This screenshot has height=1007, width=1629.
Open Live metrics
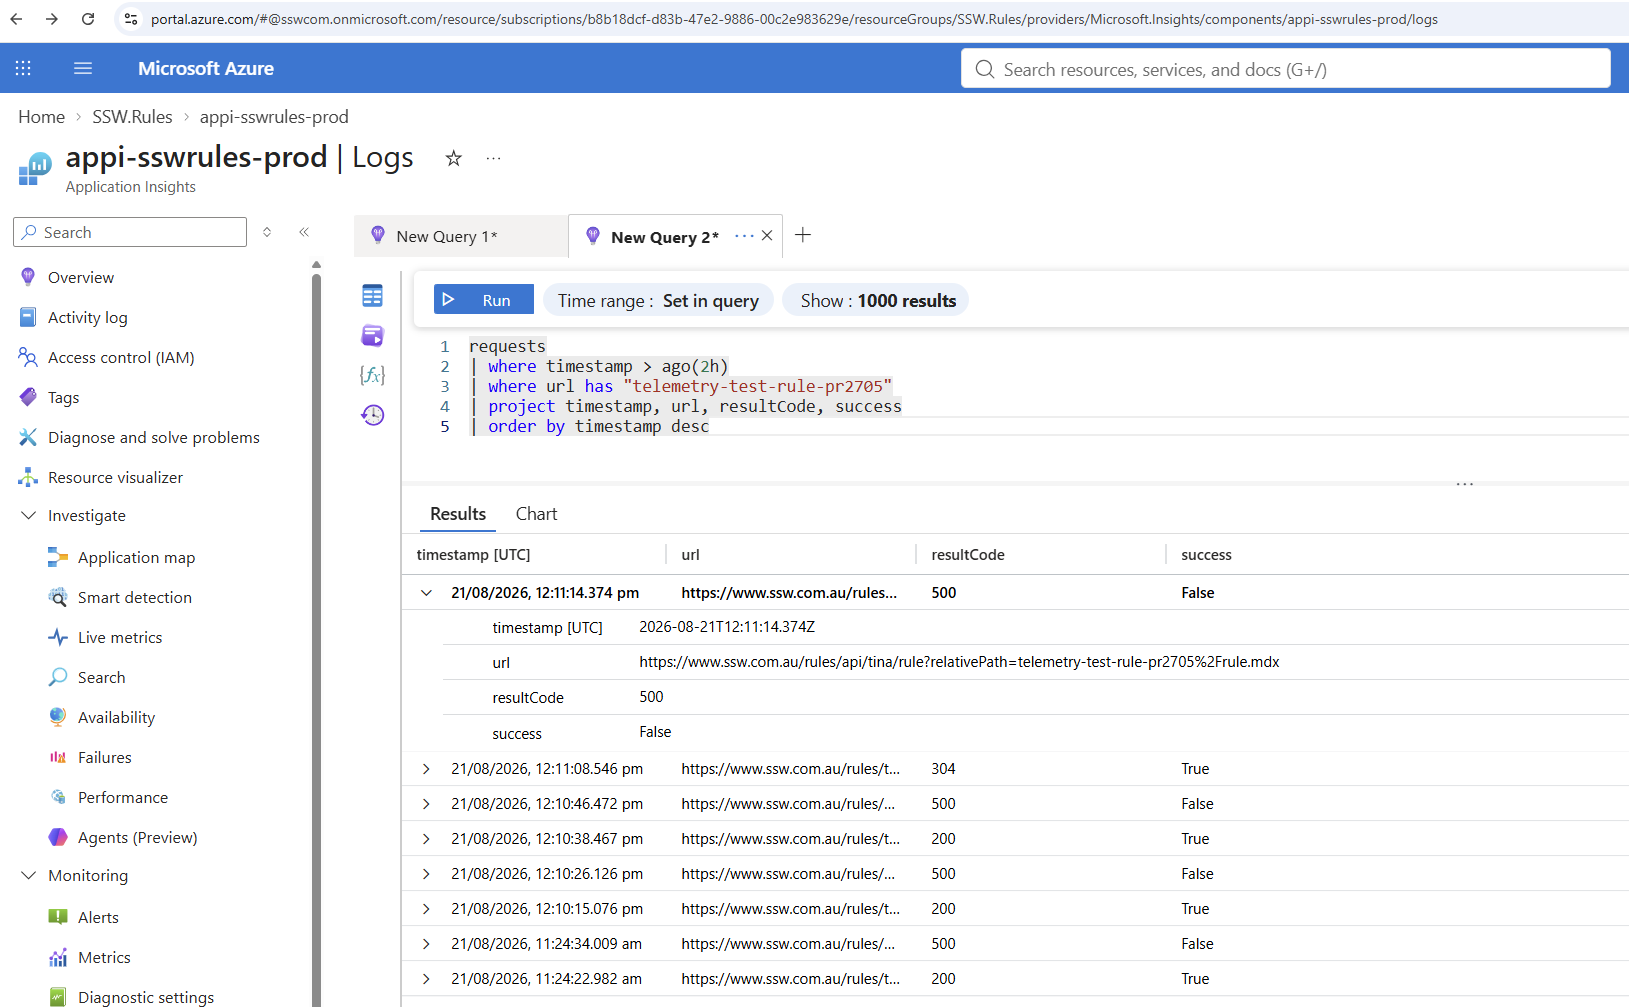click(x=120, y=637)
